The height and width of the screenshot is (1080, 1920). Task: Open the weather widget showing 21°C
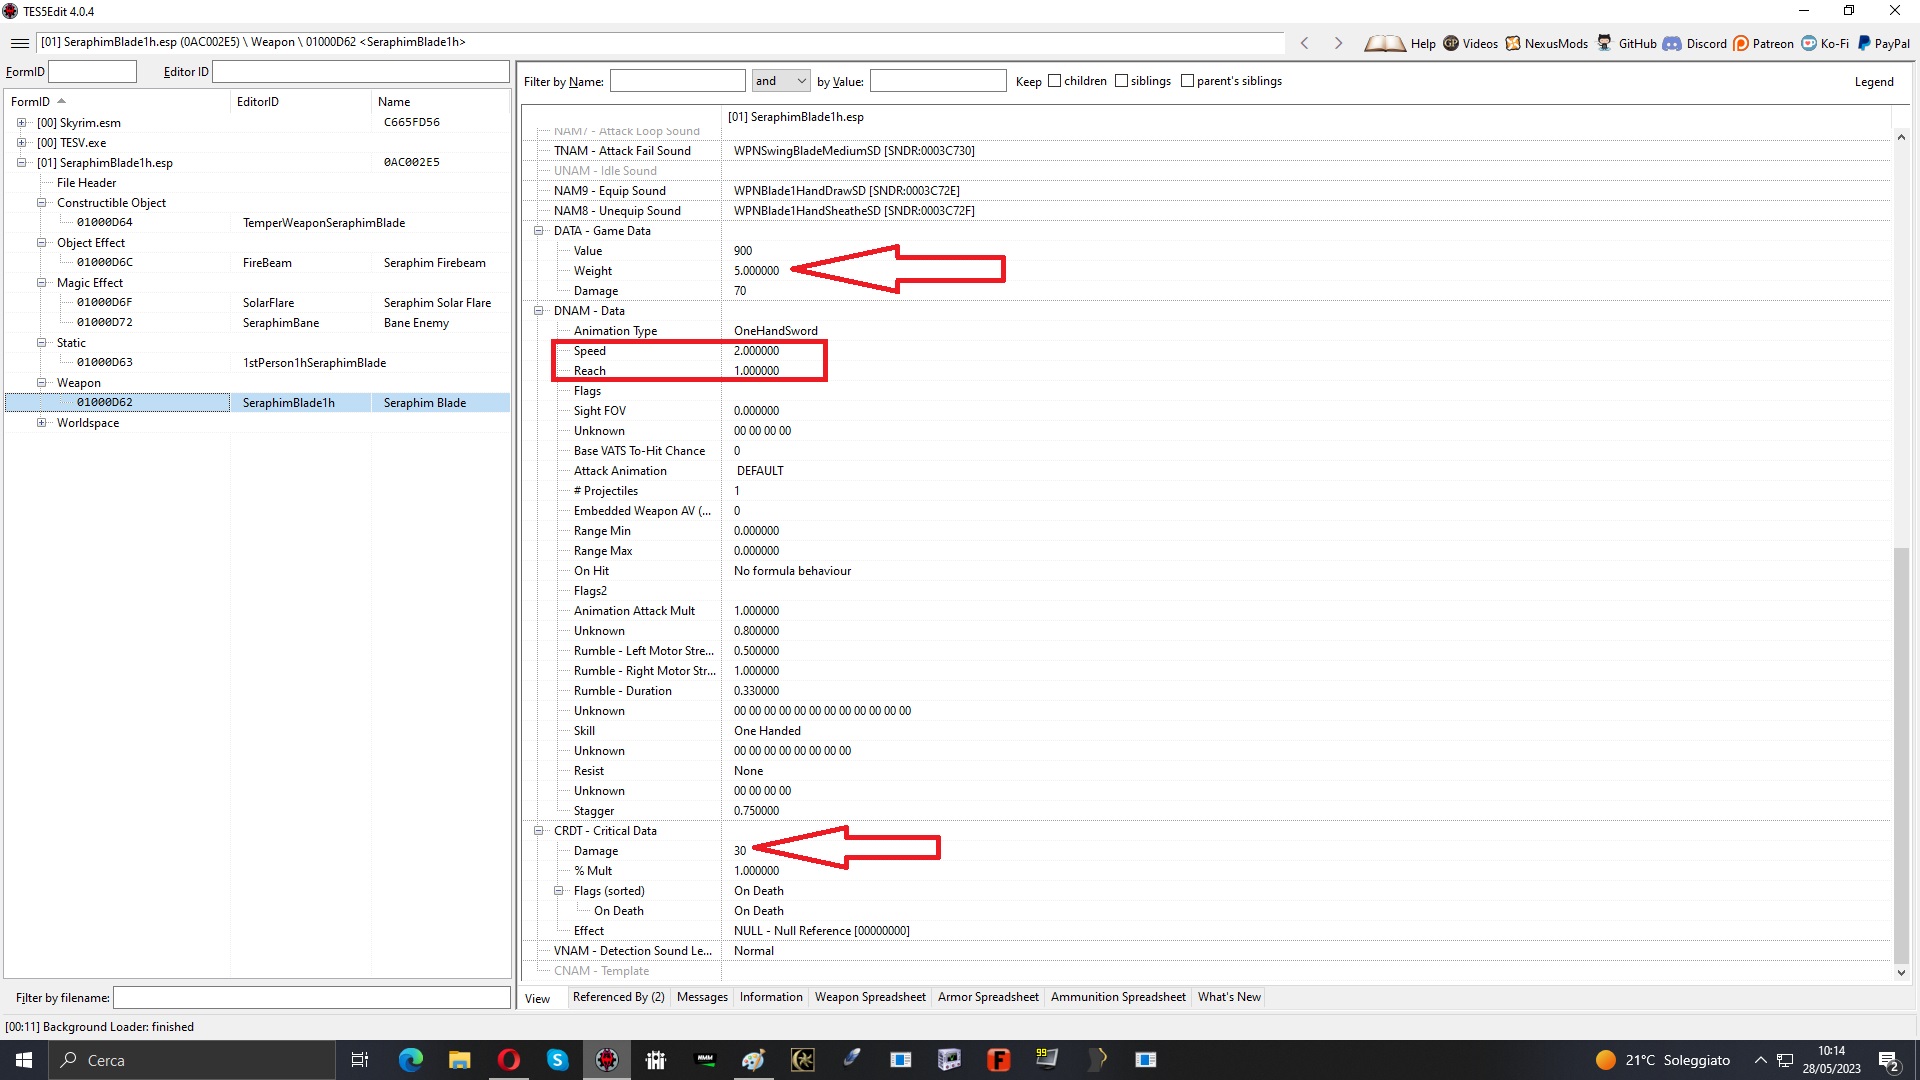(x=1662, y=1060)
